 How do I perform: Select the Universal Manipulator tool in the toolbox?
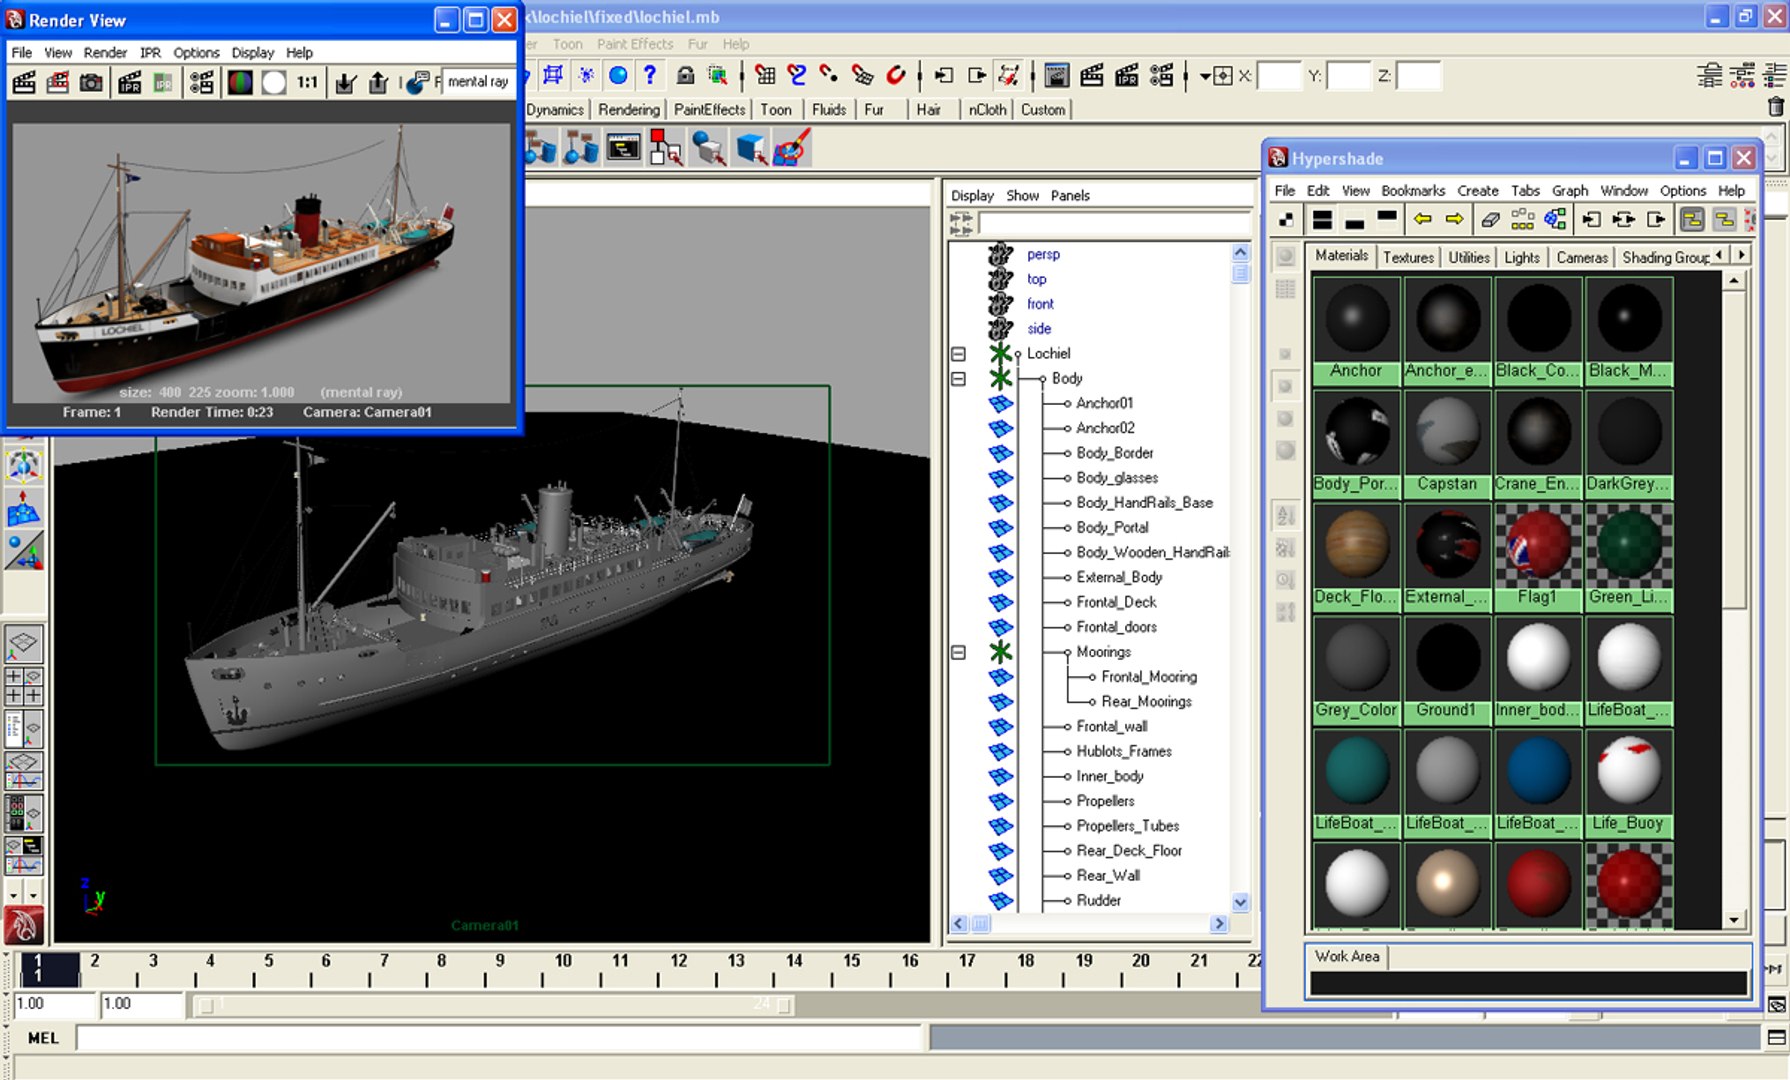(x=24, y=466)
